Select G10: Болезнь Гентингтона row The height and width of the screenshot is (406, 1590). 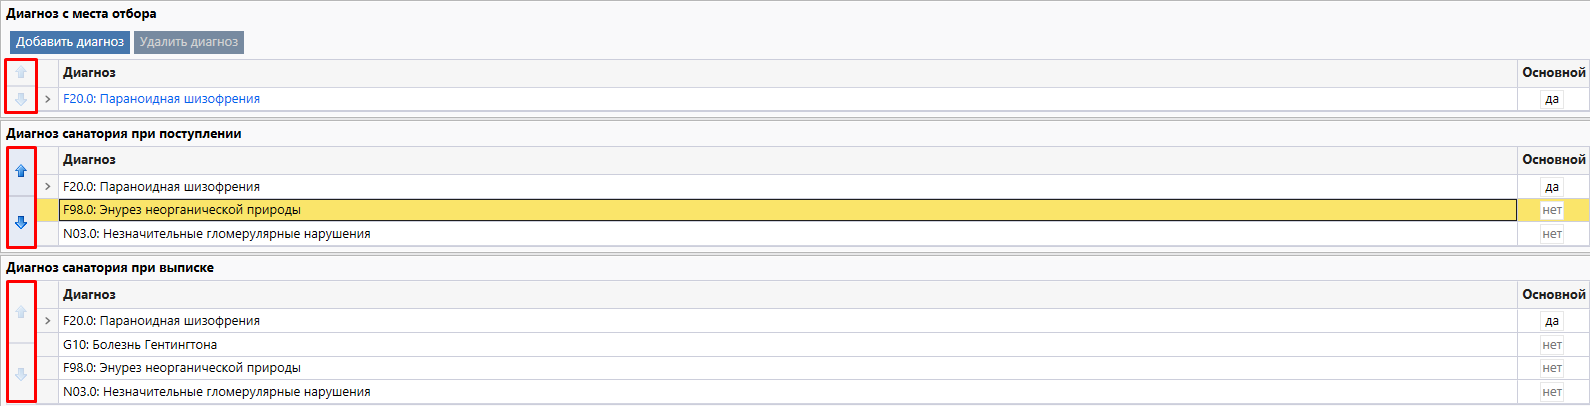click(140, 345)
